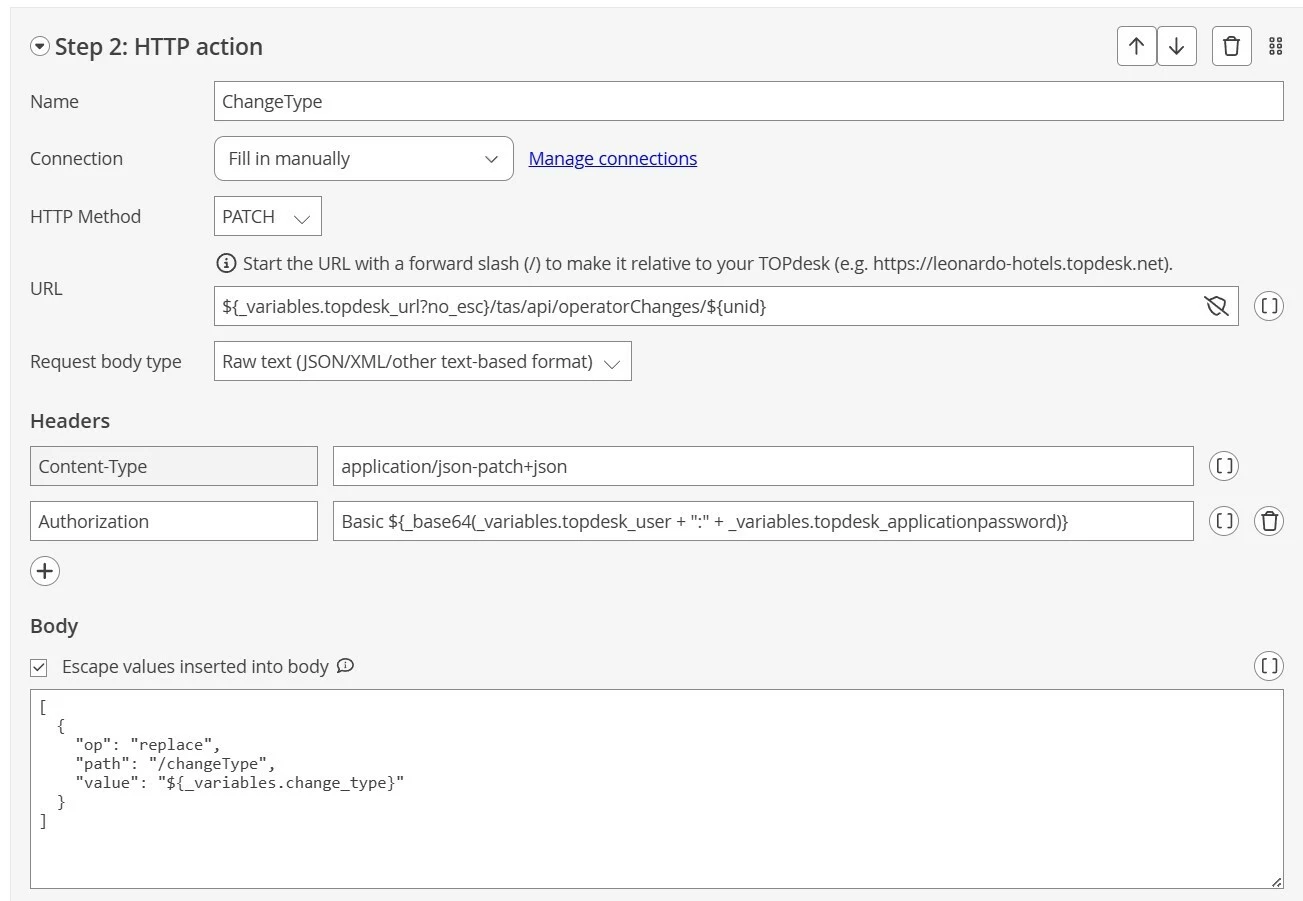Open the HTTP Method PATCH dropdown
The image size is (1303, 901).
pyautogui.click(x=267, y=217)
